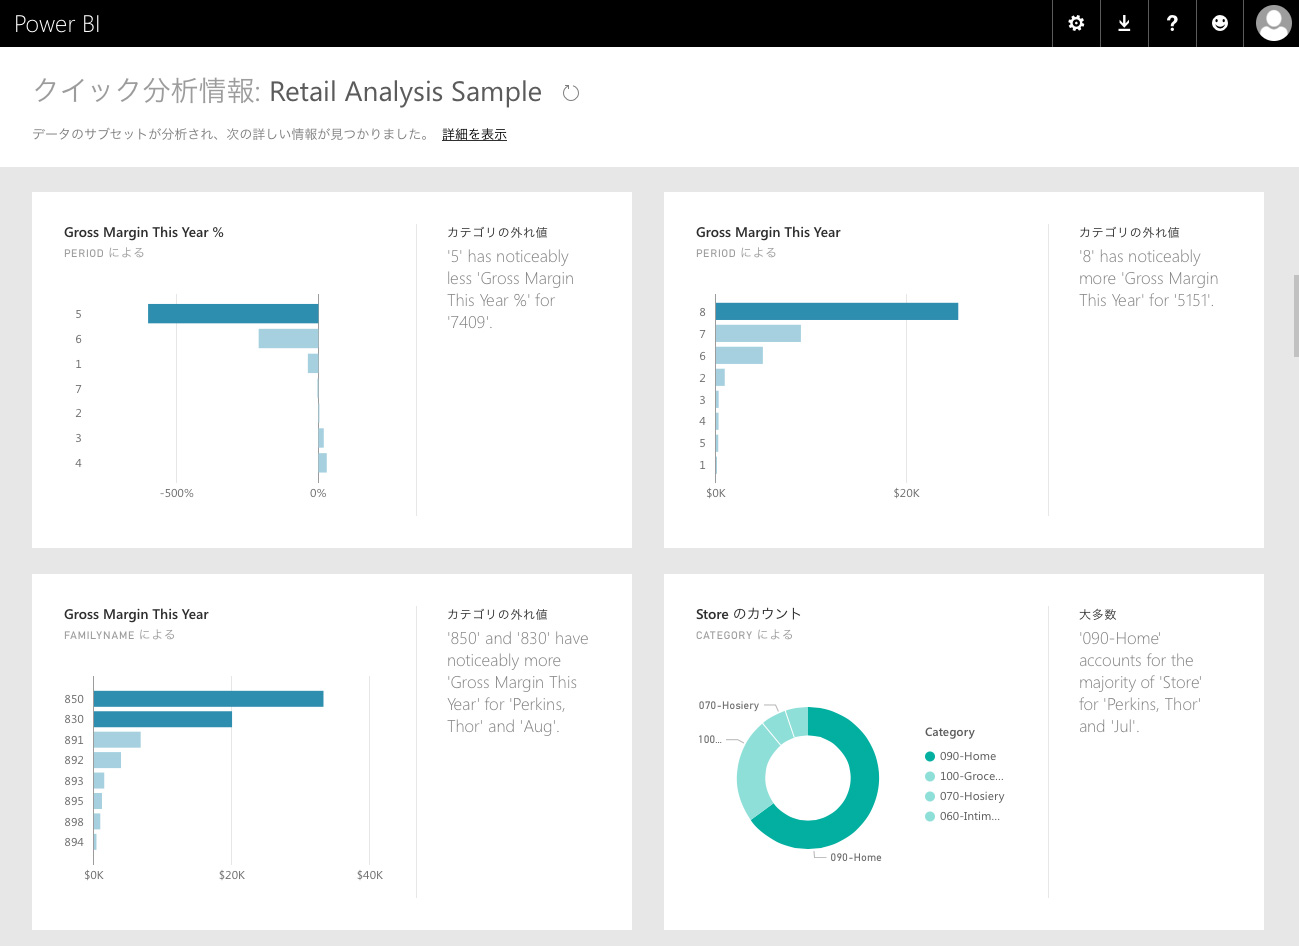Screen dimensions: 1299x946
Task: Click the 070-Hosiery legend color dot
Action: coord(930,797)
